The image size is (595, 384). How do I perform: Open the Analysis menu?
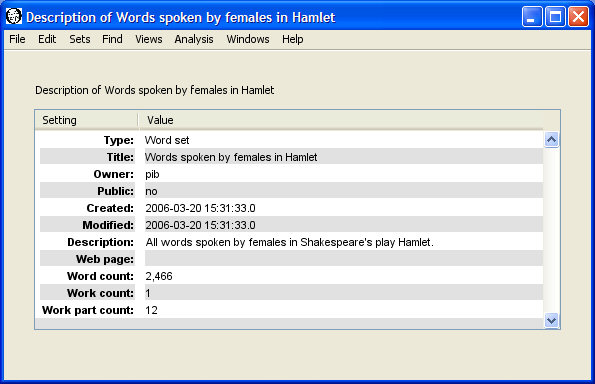click(x=194, y=39)
